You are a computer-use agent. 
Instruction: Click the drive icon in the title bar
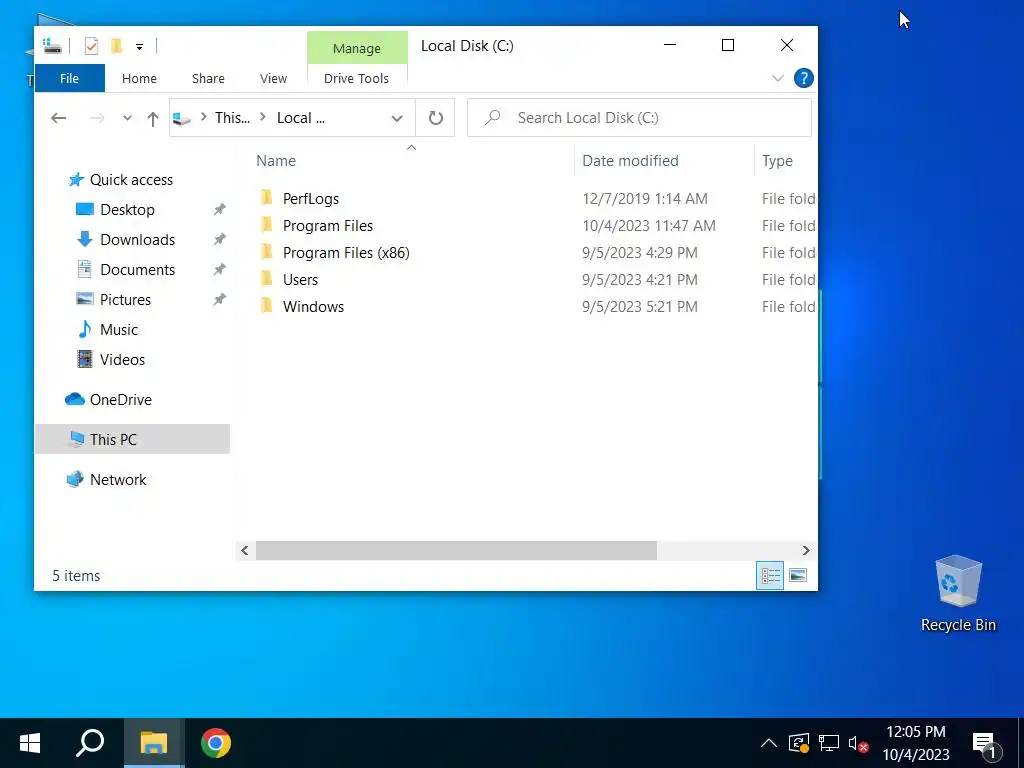52,46
